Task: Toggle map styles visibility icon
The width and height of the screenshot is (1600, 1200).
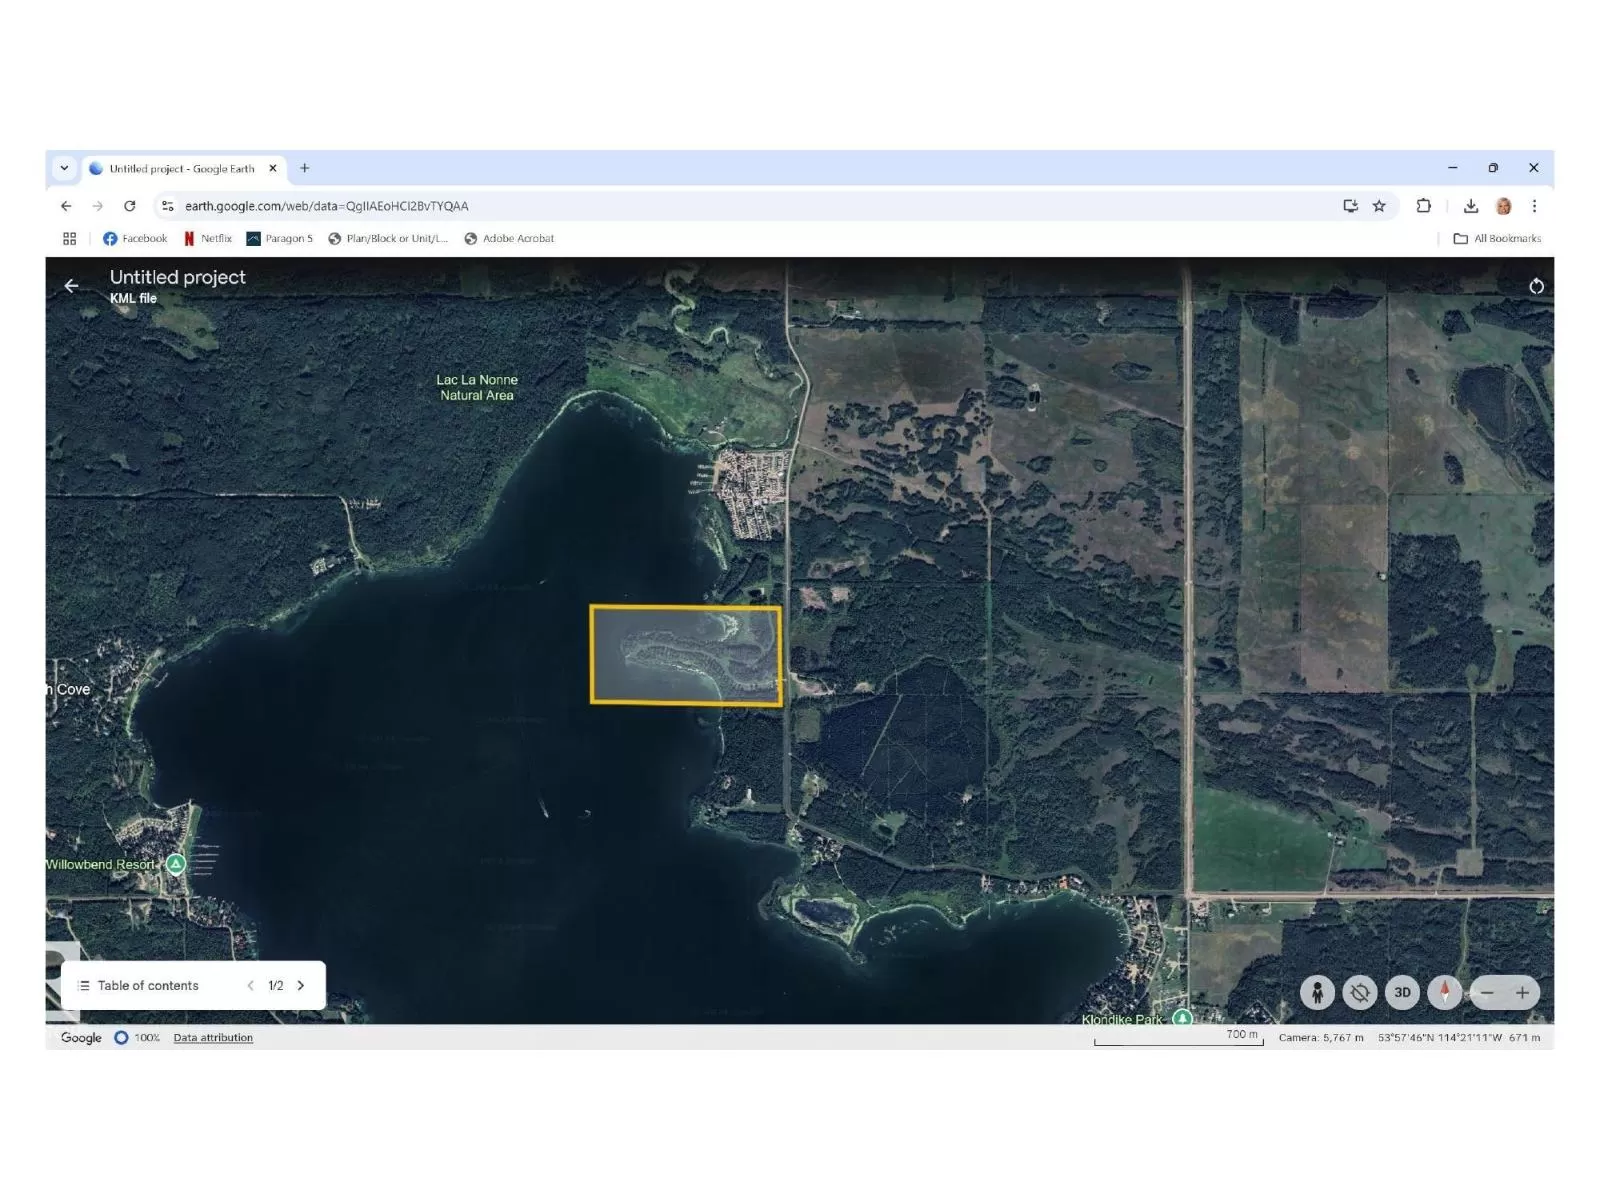Action: click(1359, 992)
